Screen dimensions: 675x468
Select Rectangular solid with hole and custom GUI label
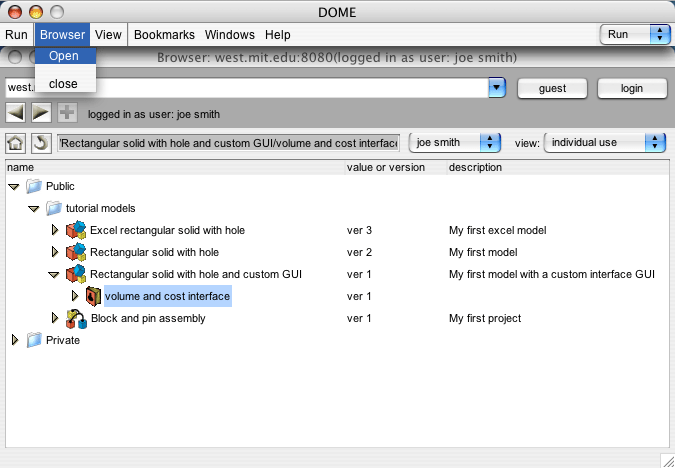click(196, 274)
